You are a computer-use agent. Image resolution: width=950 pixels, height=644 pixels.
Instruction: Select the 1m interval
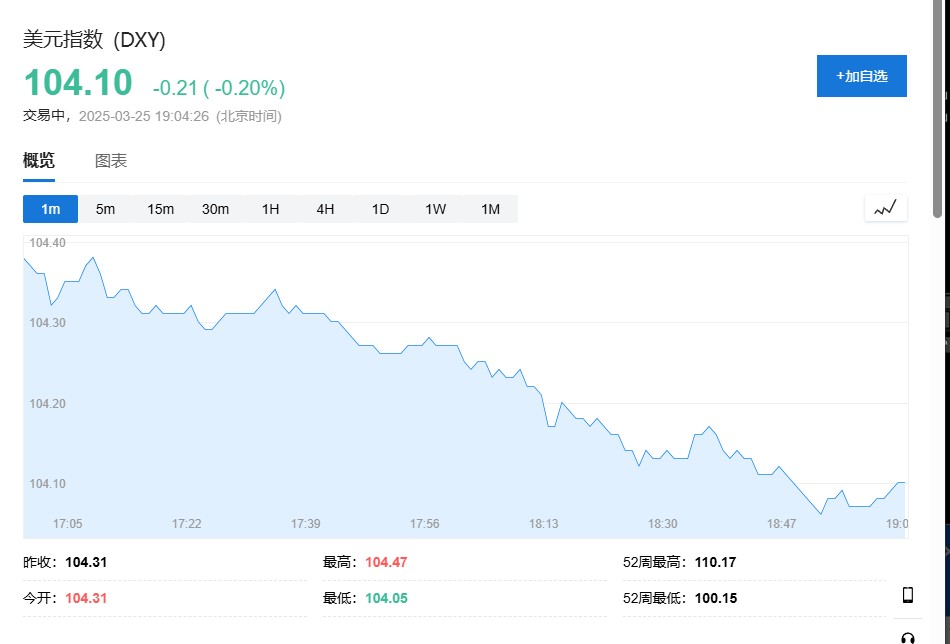point(50,209)
